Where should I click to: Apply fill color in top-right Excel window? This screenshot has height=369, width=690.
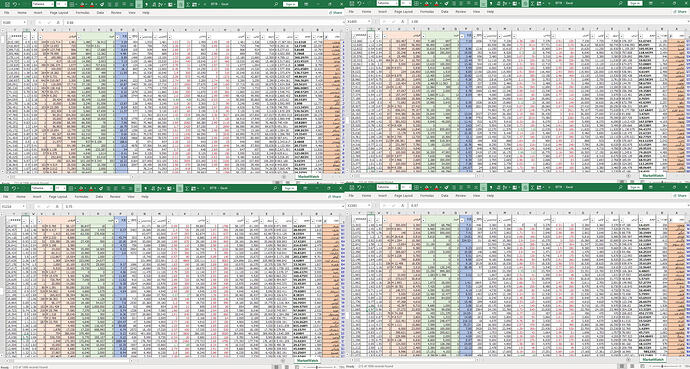427,3
